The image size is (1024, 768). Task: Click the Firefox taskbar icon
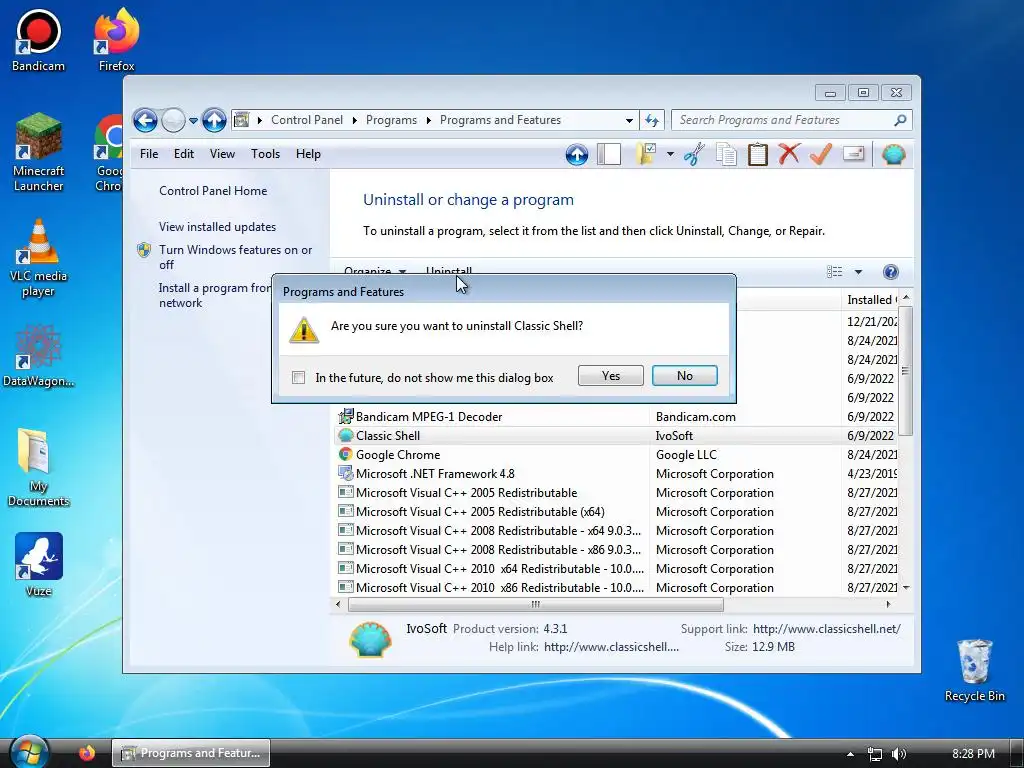(86, 753)
